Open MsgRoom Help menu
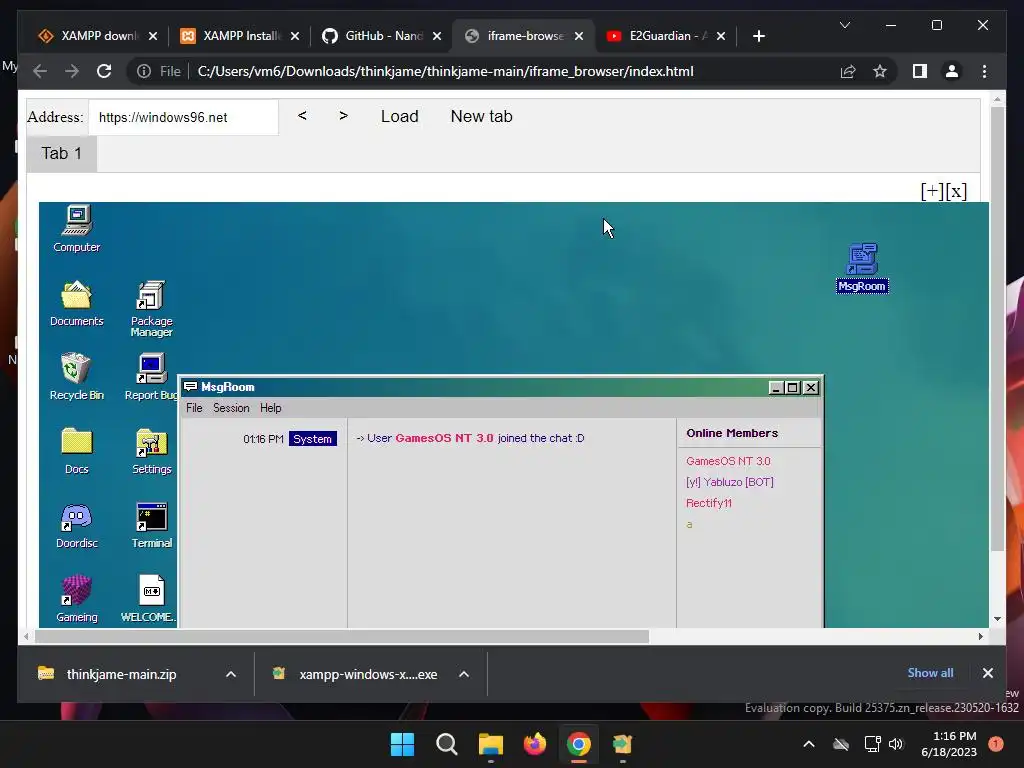The image size is (1024, 768). point(270,408)
